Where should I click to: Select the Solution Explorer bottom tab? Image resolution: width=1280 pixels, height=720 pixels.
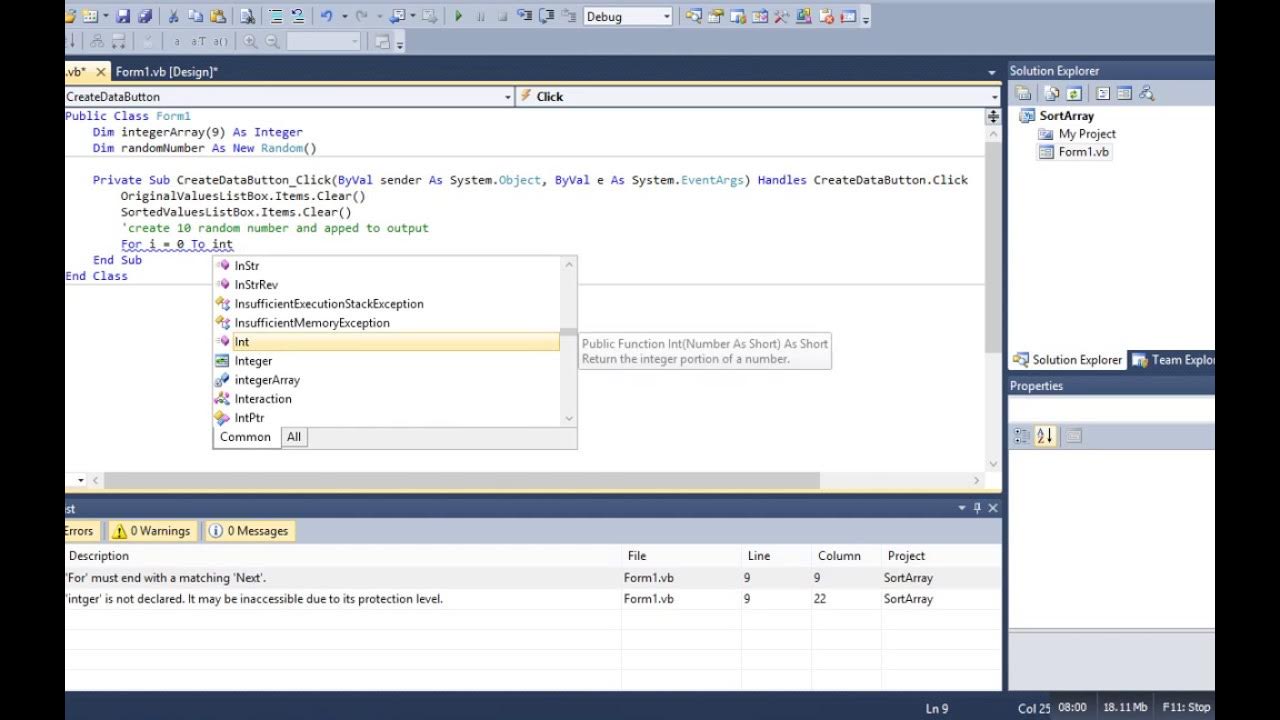pos(1068,360)
